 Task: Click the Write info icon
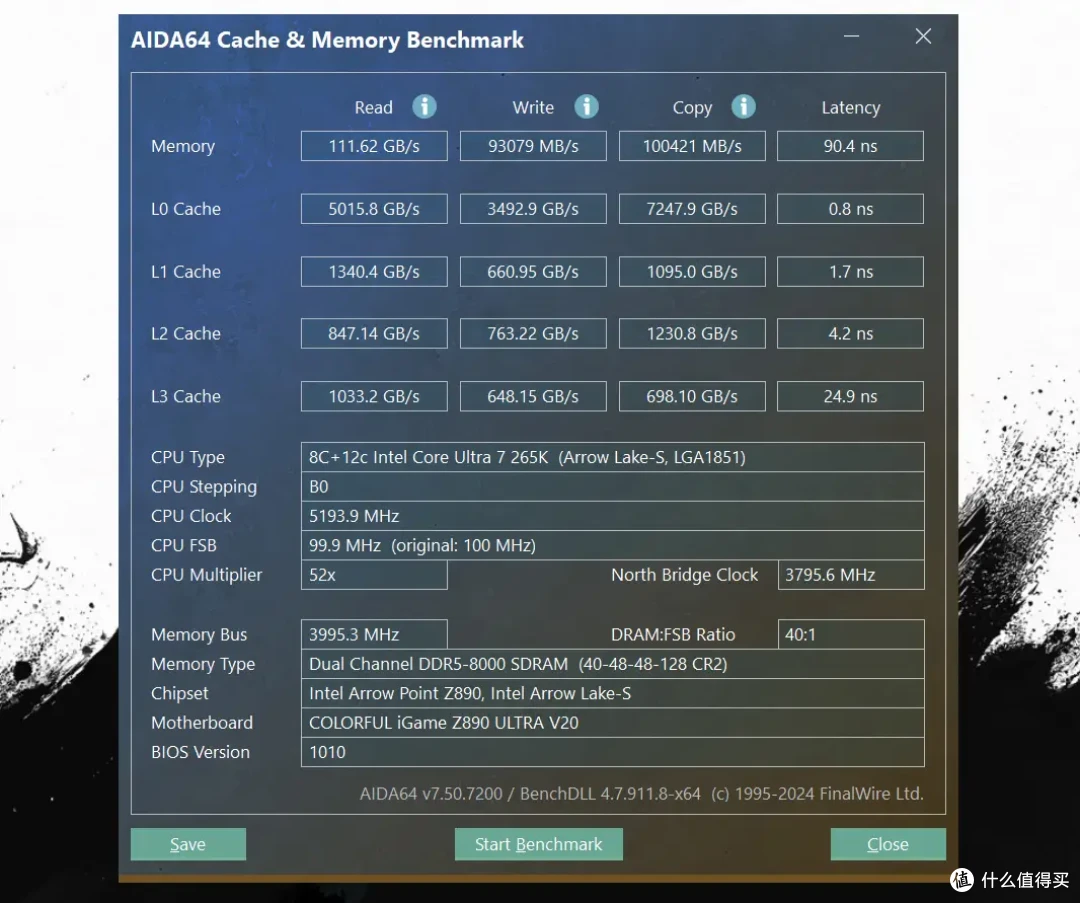(x=586, y=107)
